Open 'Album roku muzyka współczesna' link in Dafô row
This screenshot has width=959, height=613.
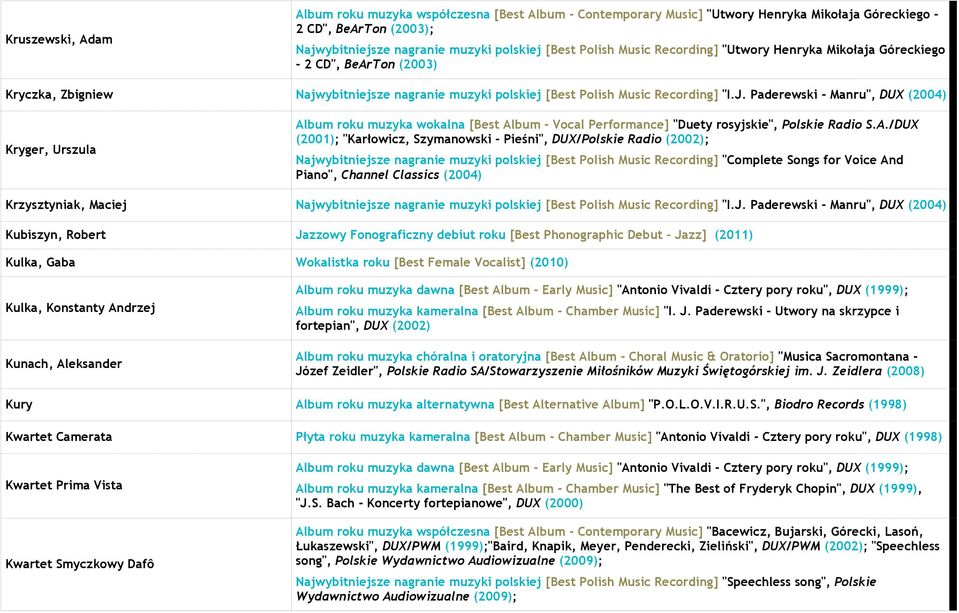(393, 532)
